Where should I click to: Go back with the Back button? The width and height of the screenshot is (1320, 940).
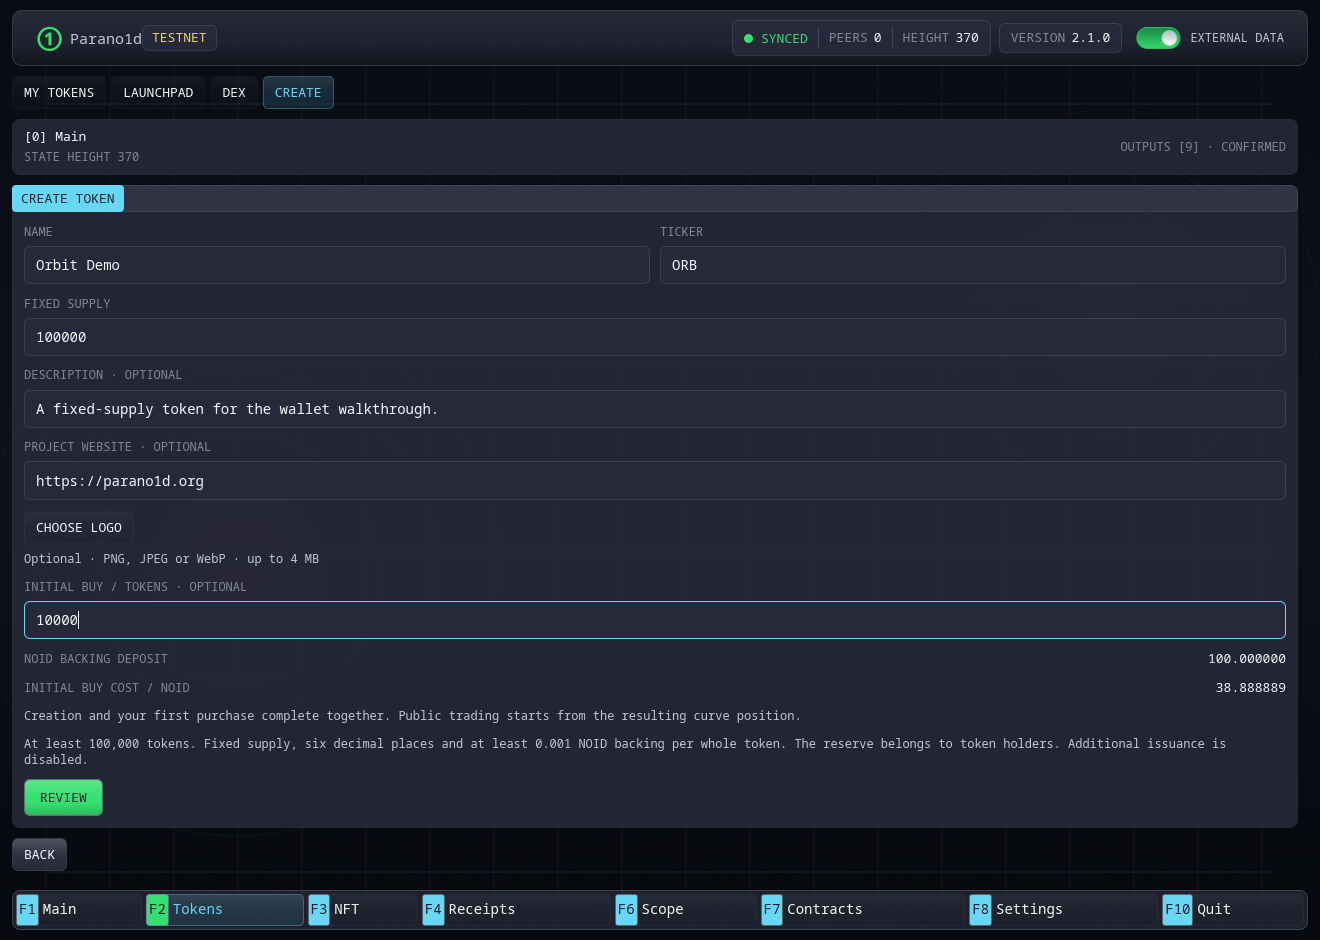click(40, 855)
